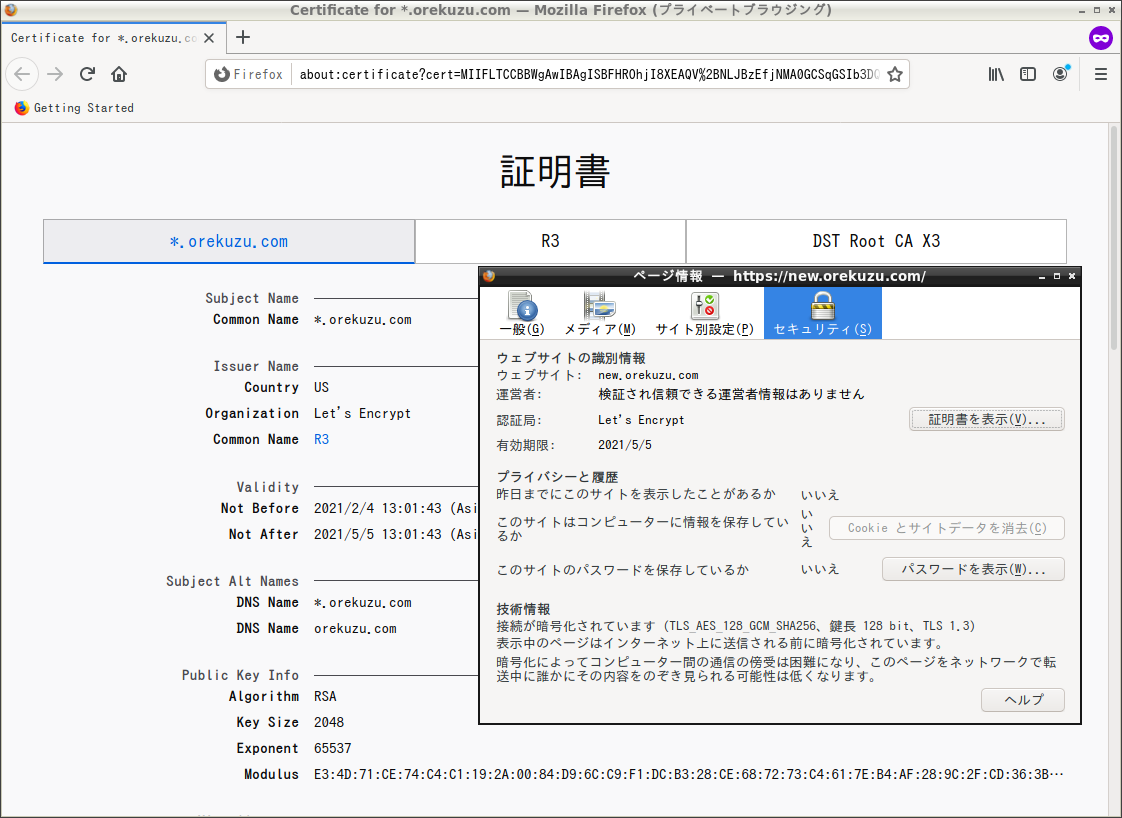Select the *.orekuzu.com certificate tab
This screenshot has width=1122, height=818.
(x=229, y=241)
